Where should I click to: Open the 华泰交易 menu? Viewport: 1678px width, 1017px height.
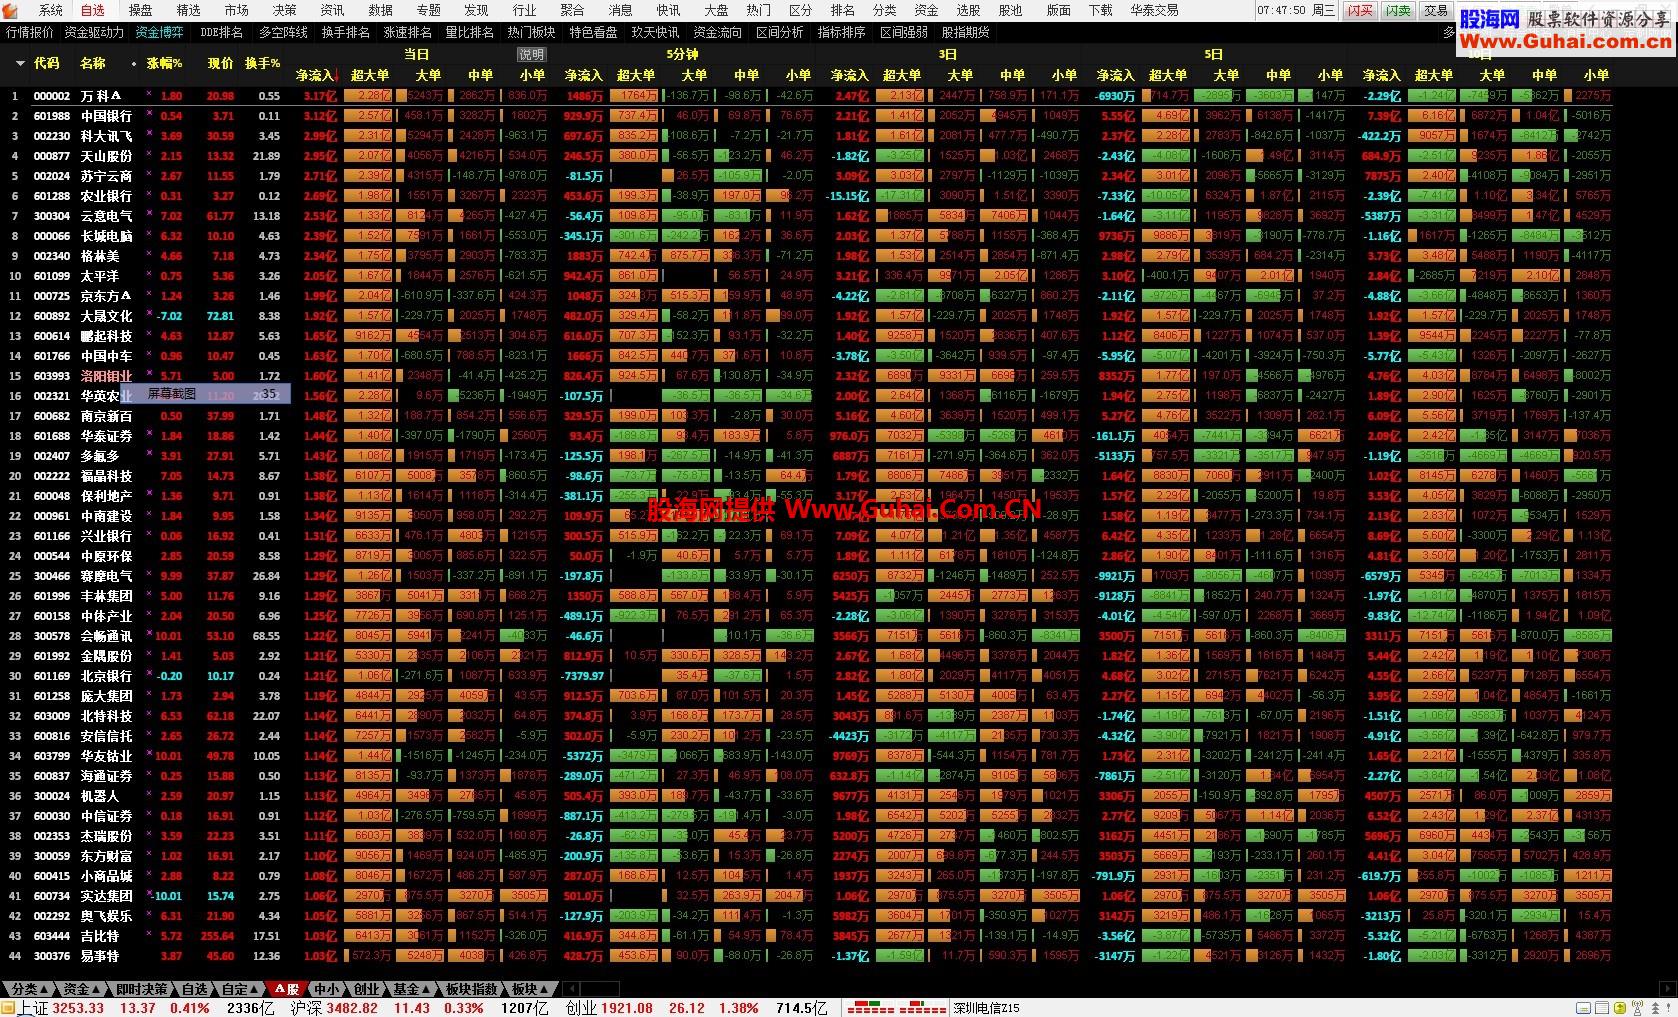tap(1155, 10)
